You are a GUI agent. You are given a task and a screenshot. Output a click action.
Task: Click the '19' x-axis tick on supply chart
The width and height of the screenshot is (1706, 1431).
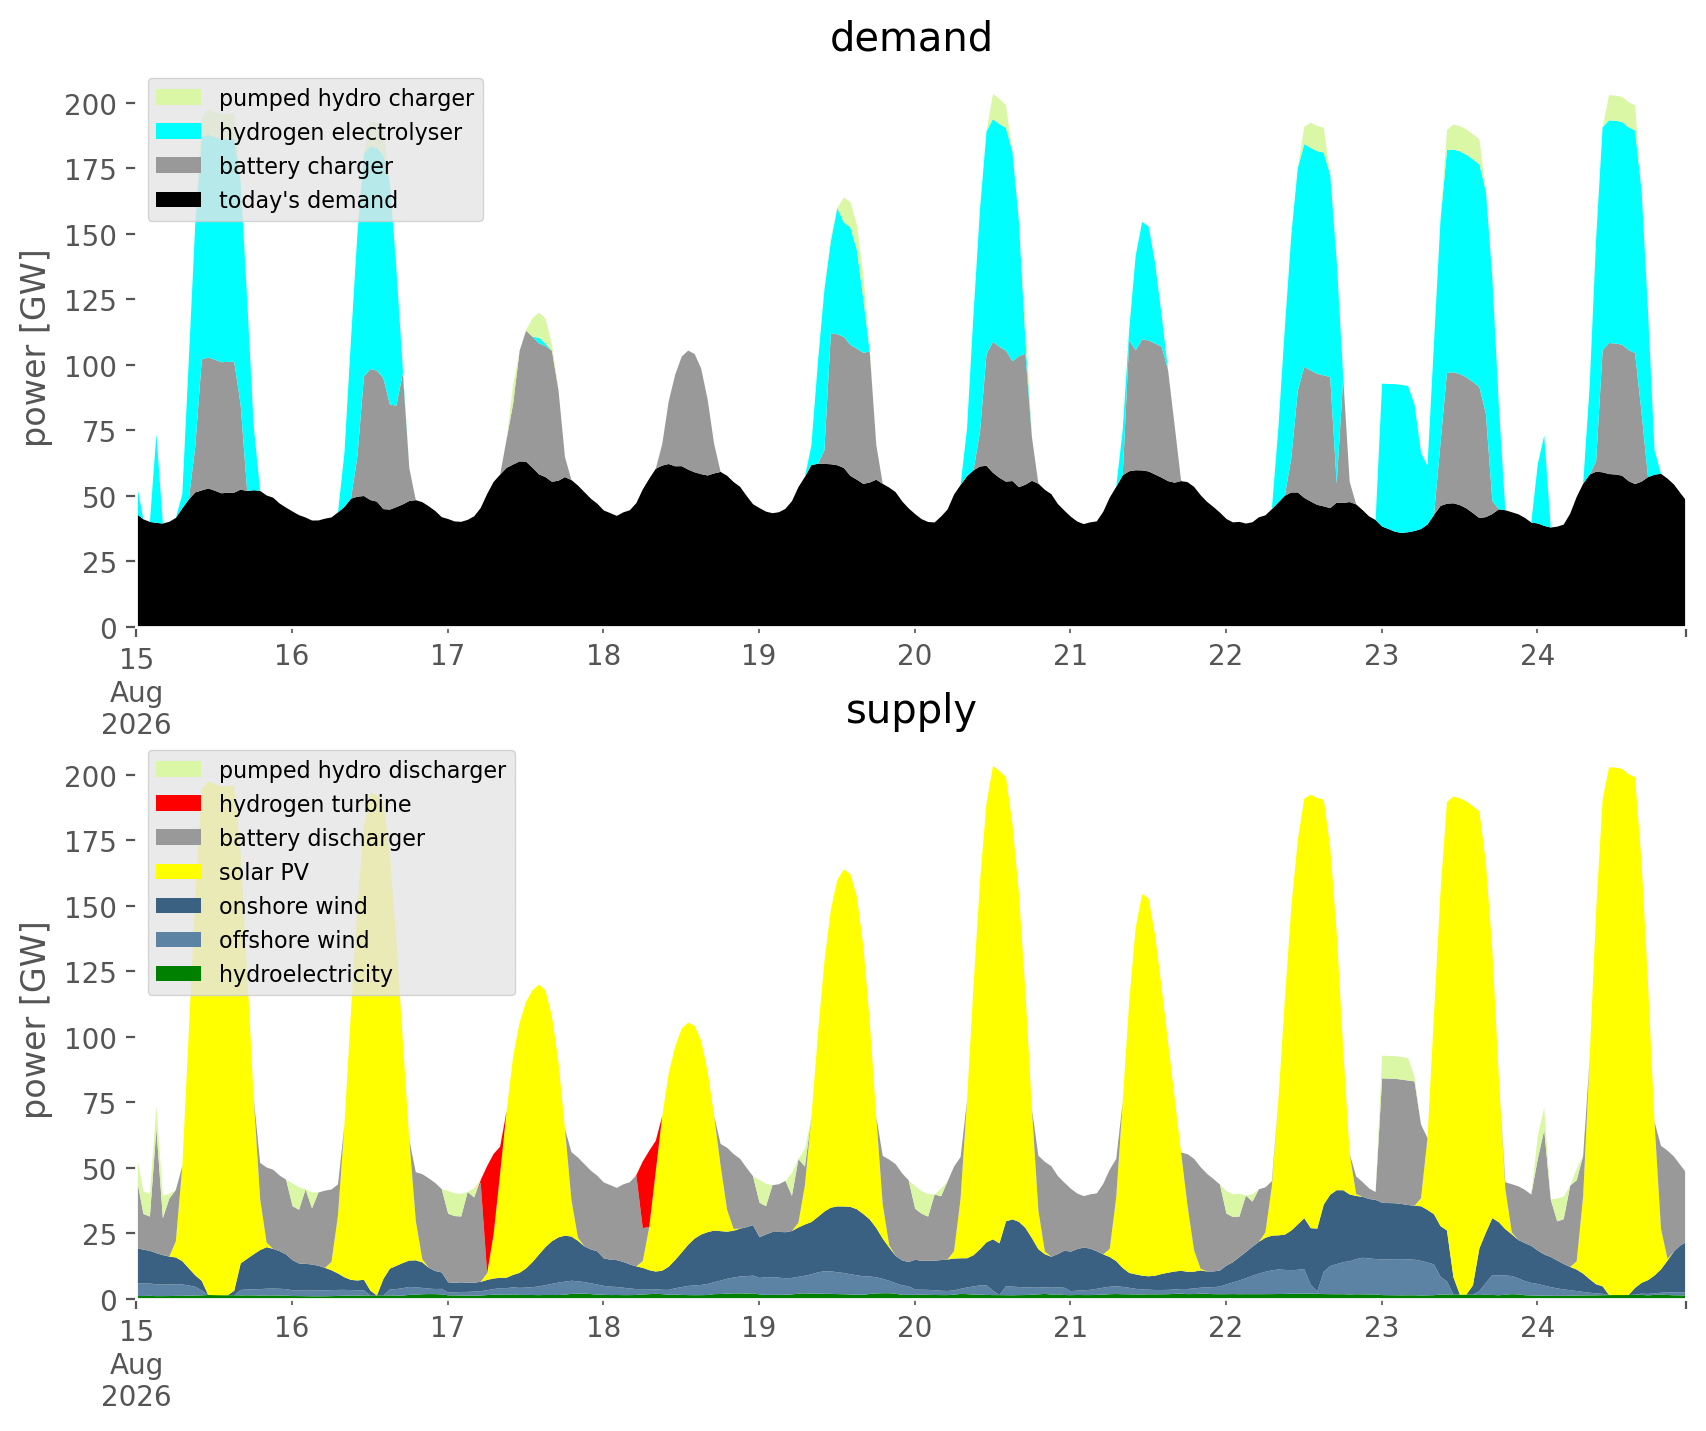pos(759,1328)
